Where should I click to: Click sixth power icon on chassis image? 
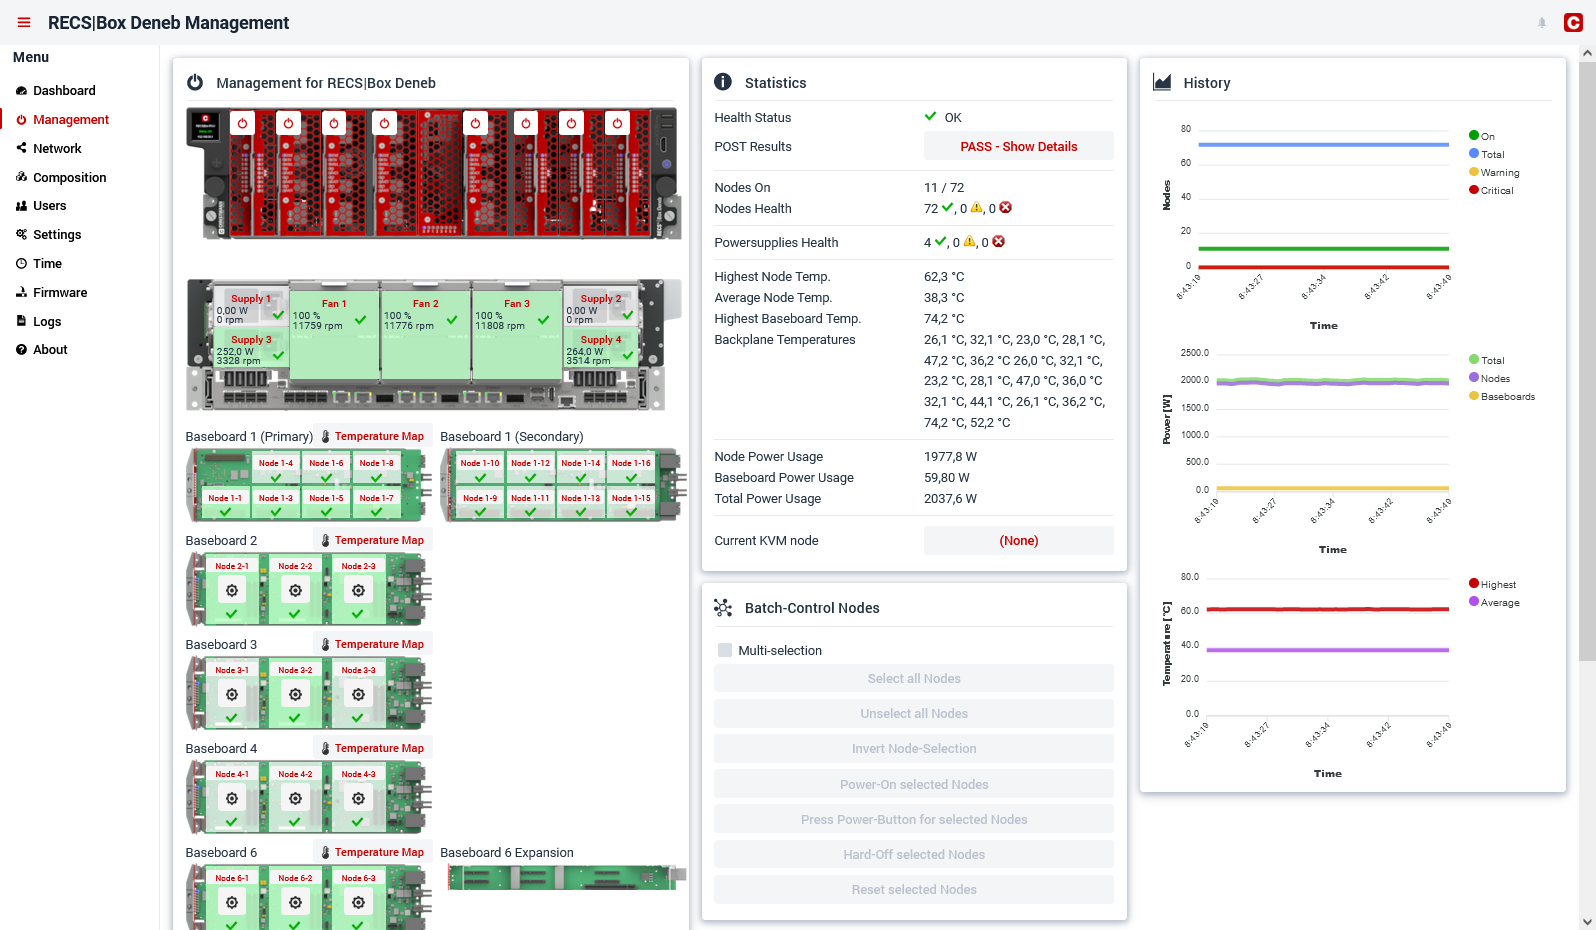pyautogui.click(x=526, y=123)
